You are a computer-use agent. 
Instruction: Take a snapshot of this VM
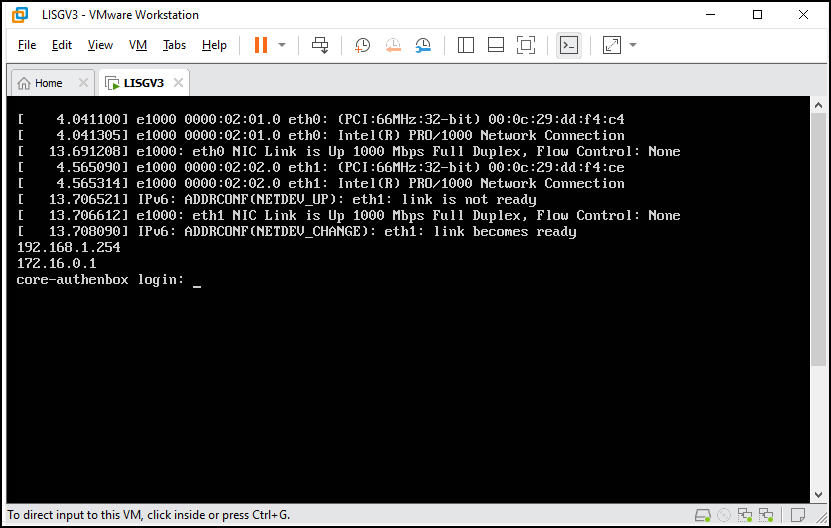pos(362,45)
